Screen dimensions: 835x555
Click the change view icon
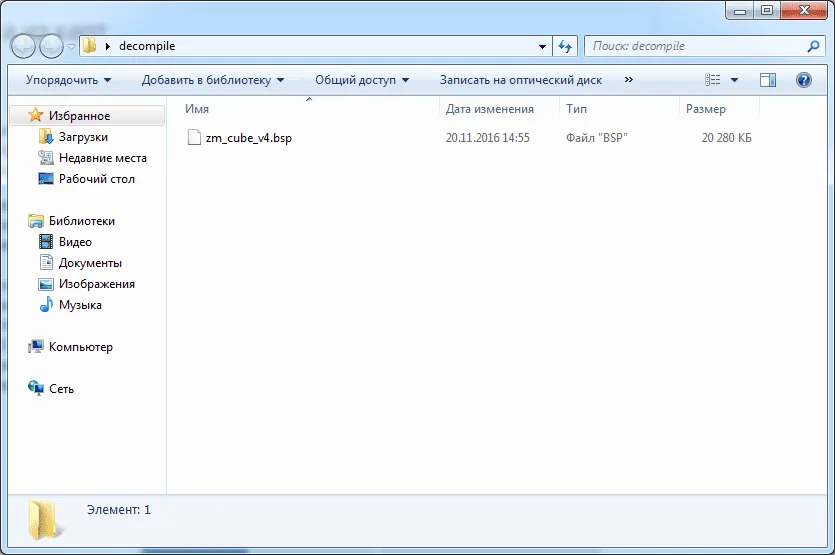[713, 80]
